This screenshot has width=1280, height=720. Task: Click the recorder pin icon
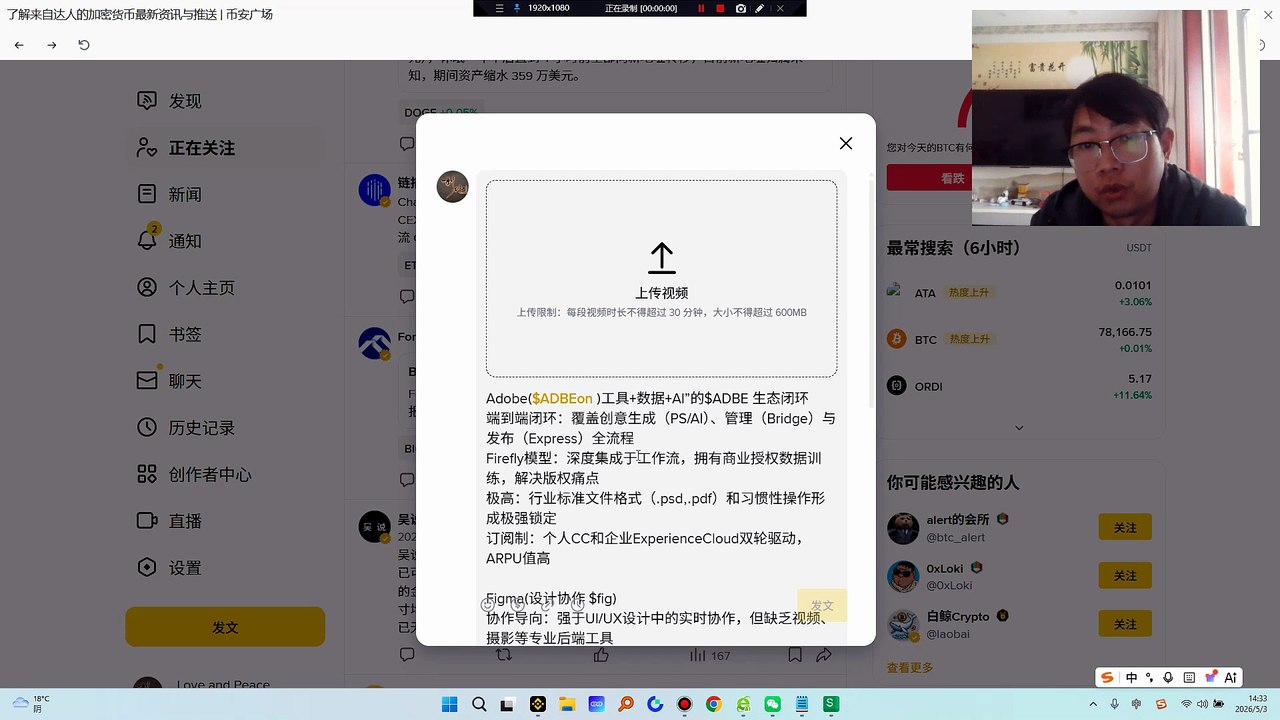(516, 8)
